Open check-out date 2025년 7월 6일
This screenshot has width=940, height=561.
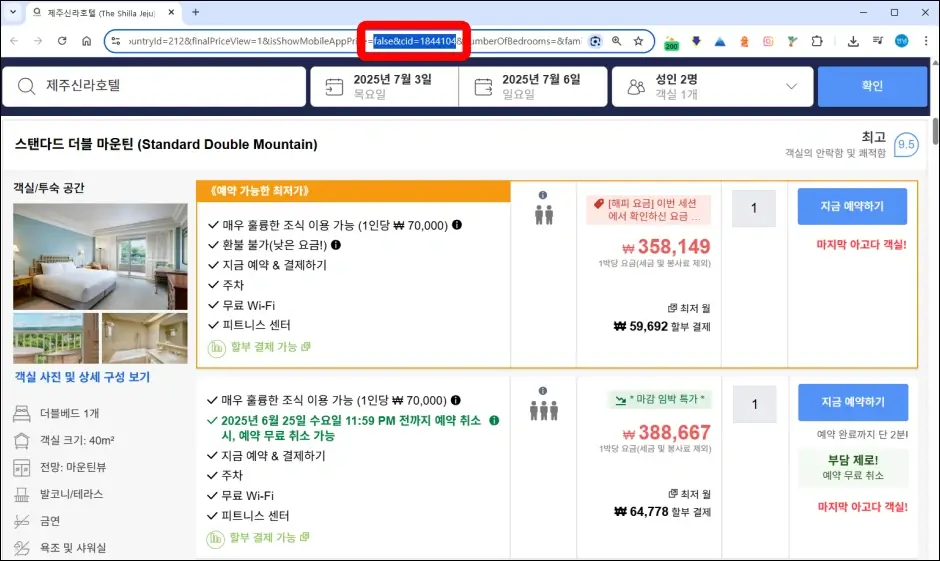point(533,86)
